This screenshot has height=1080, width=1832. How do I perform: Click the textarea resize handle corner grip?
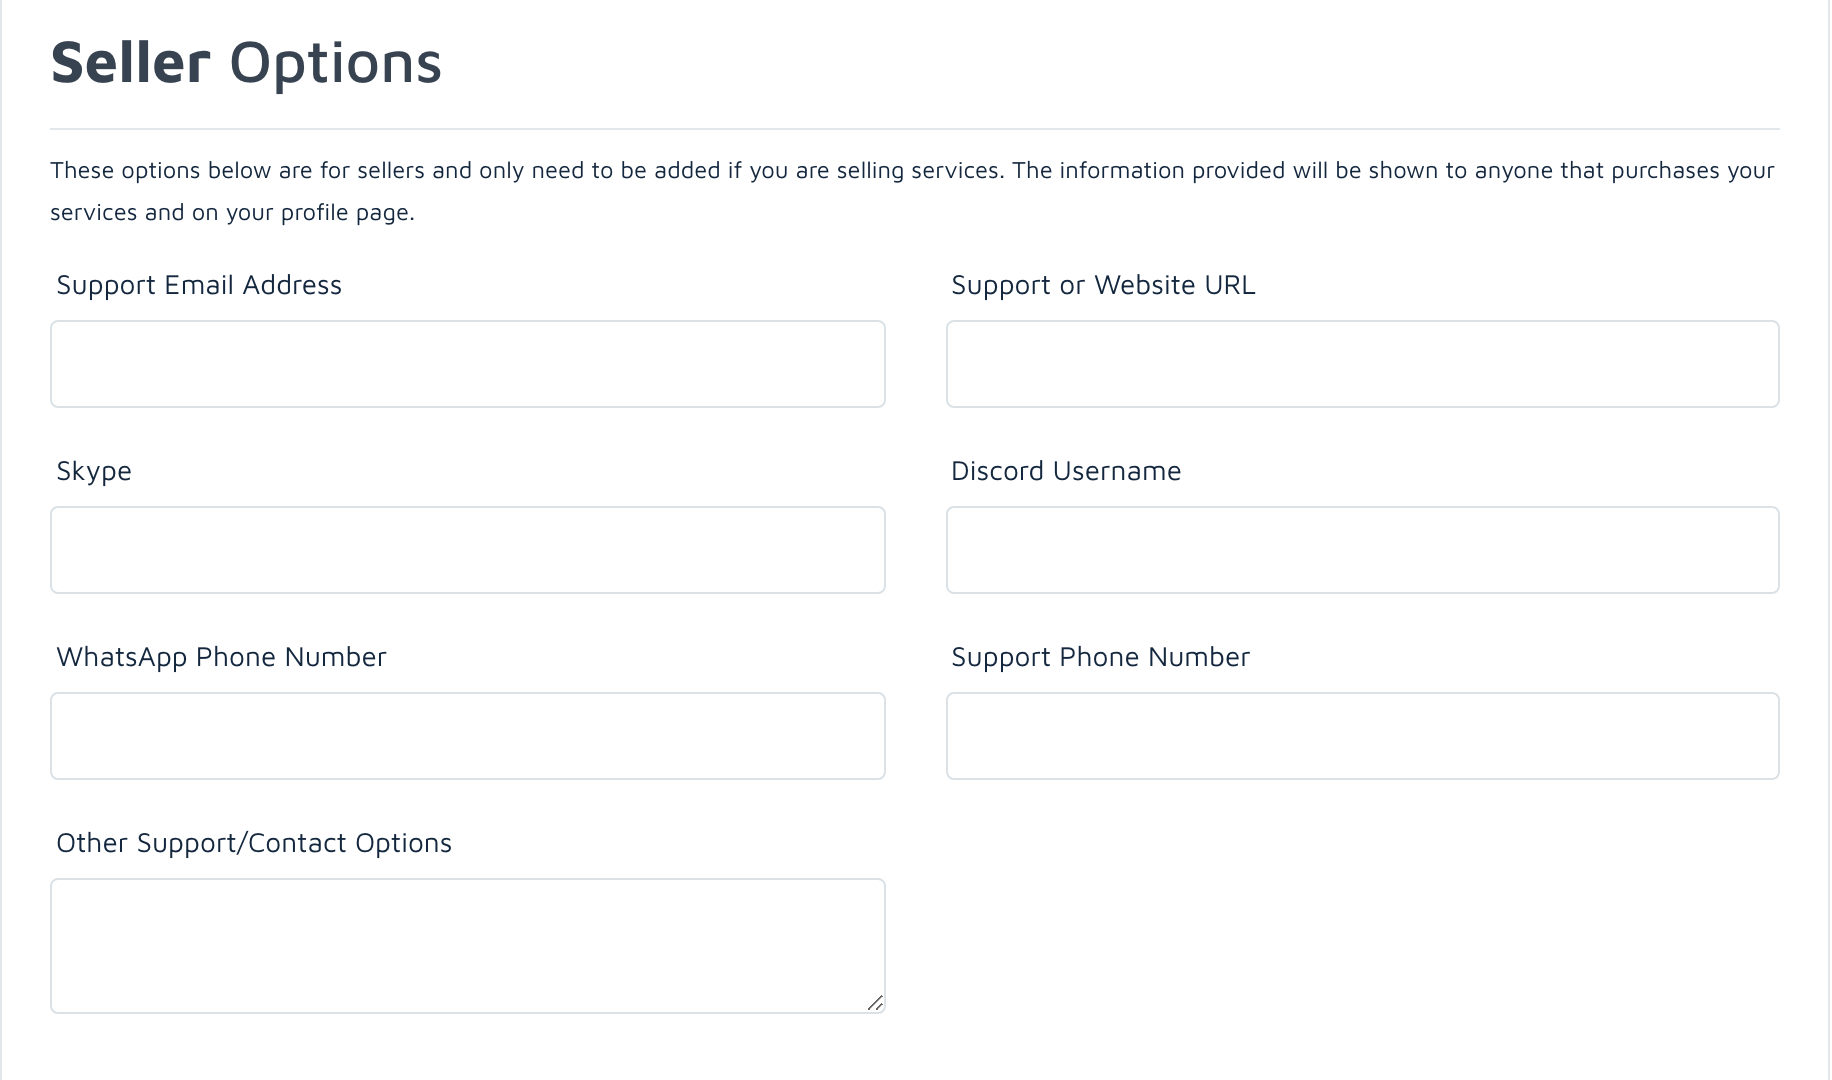[x=875, y=1003]
